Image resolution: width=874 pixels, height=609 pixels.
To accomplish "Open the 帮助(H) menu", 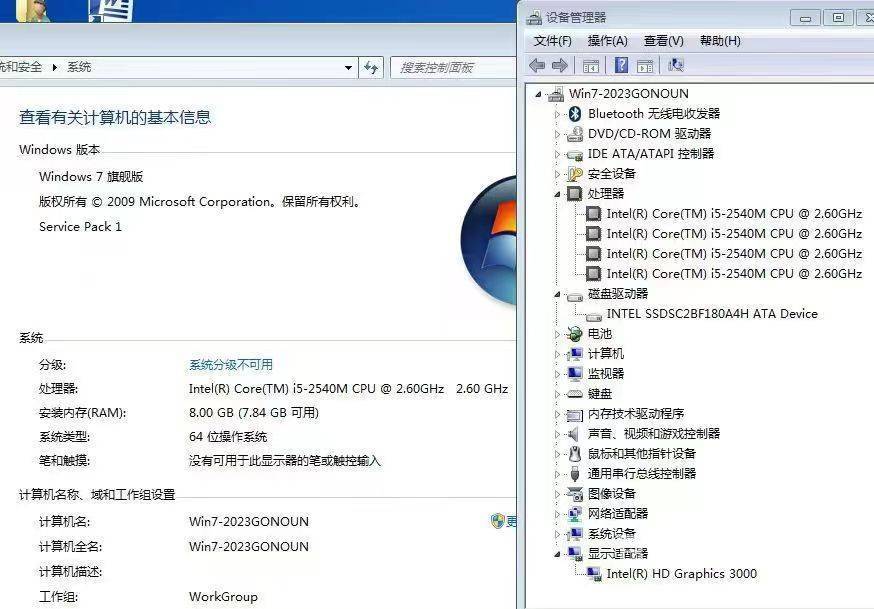I will (720, 41).
